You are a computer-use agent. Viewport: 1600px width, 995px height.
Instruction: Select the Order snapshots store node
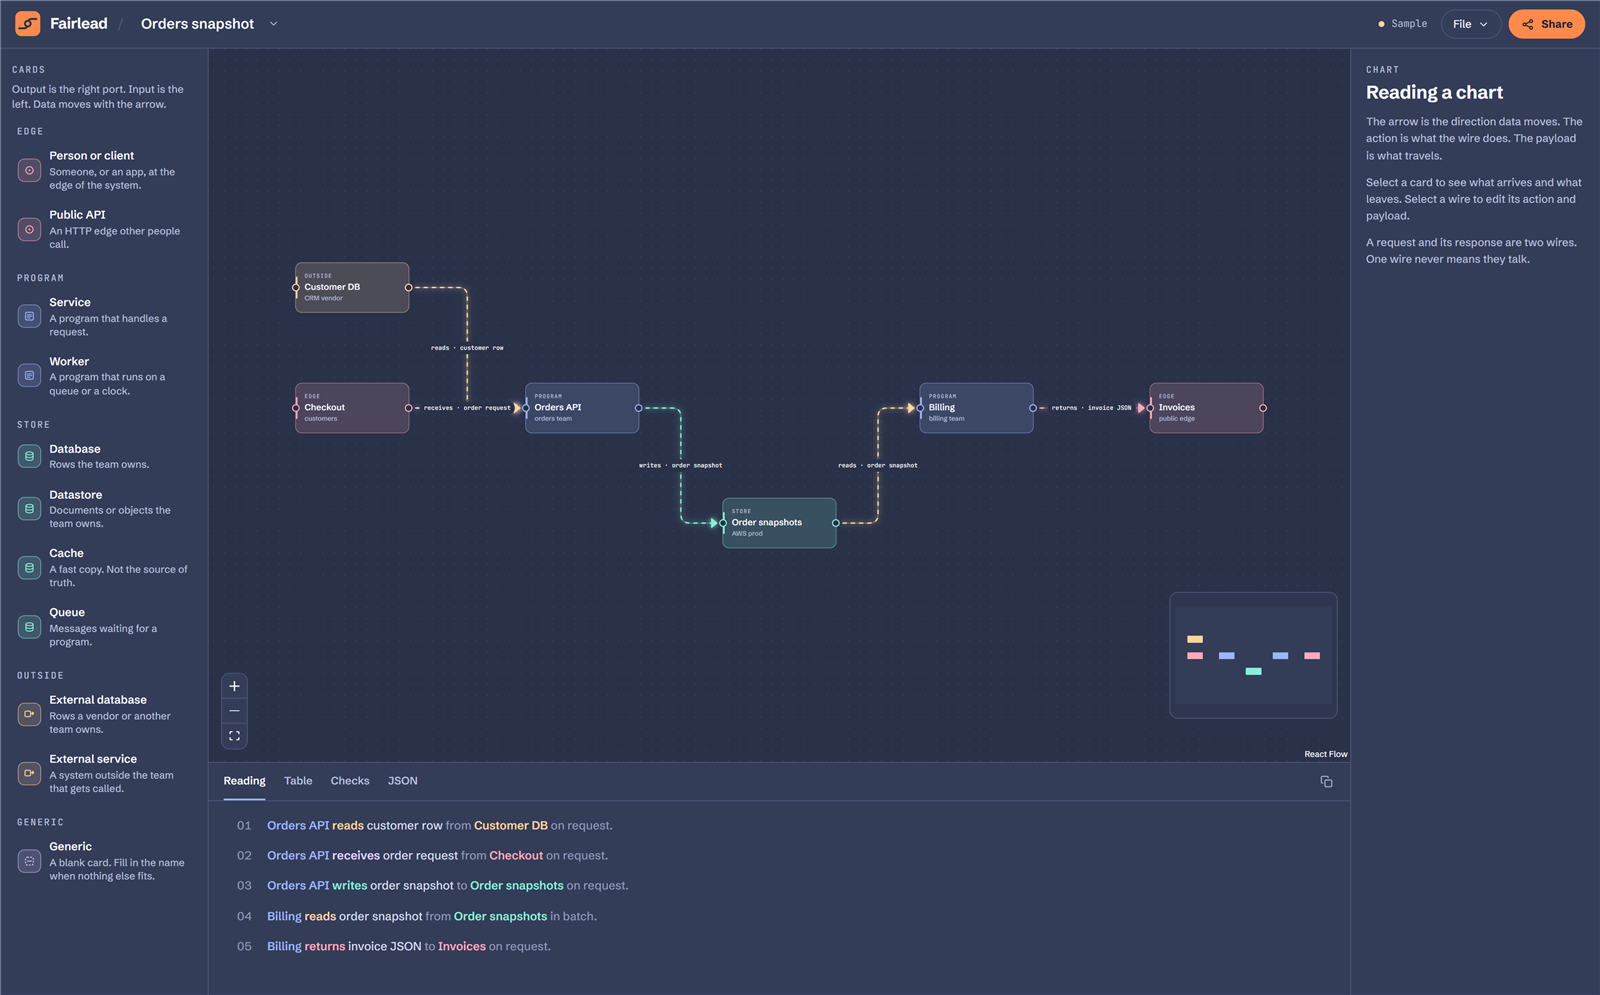[x=779, y=523]
